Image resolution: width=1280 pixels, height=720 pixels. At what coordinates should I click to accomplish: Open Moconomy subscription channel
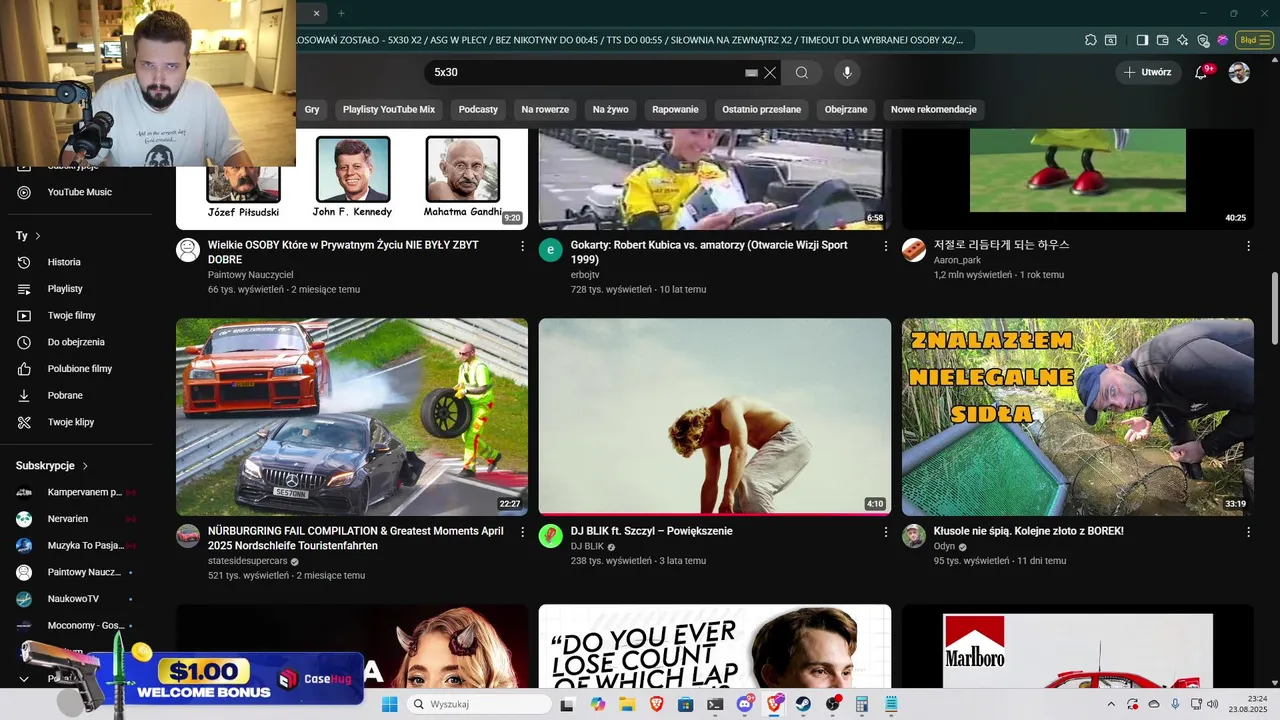click(x=78, y=626)
